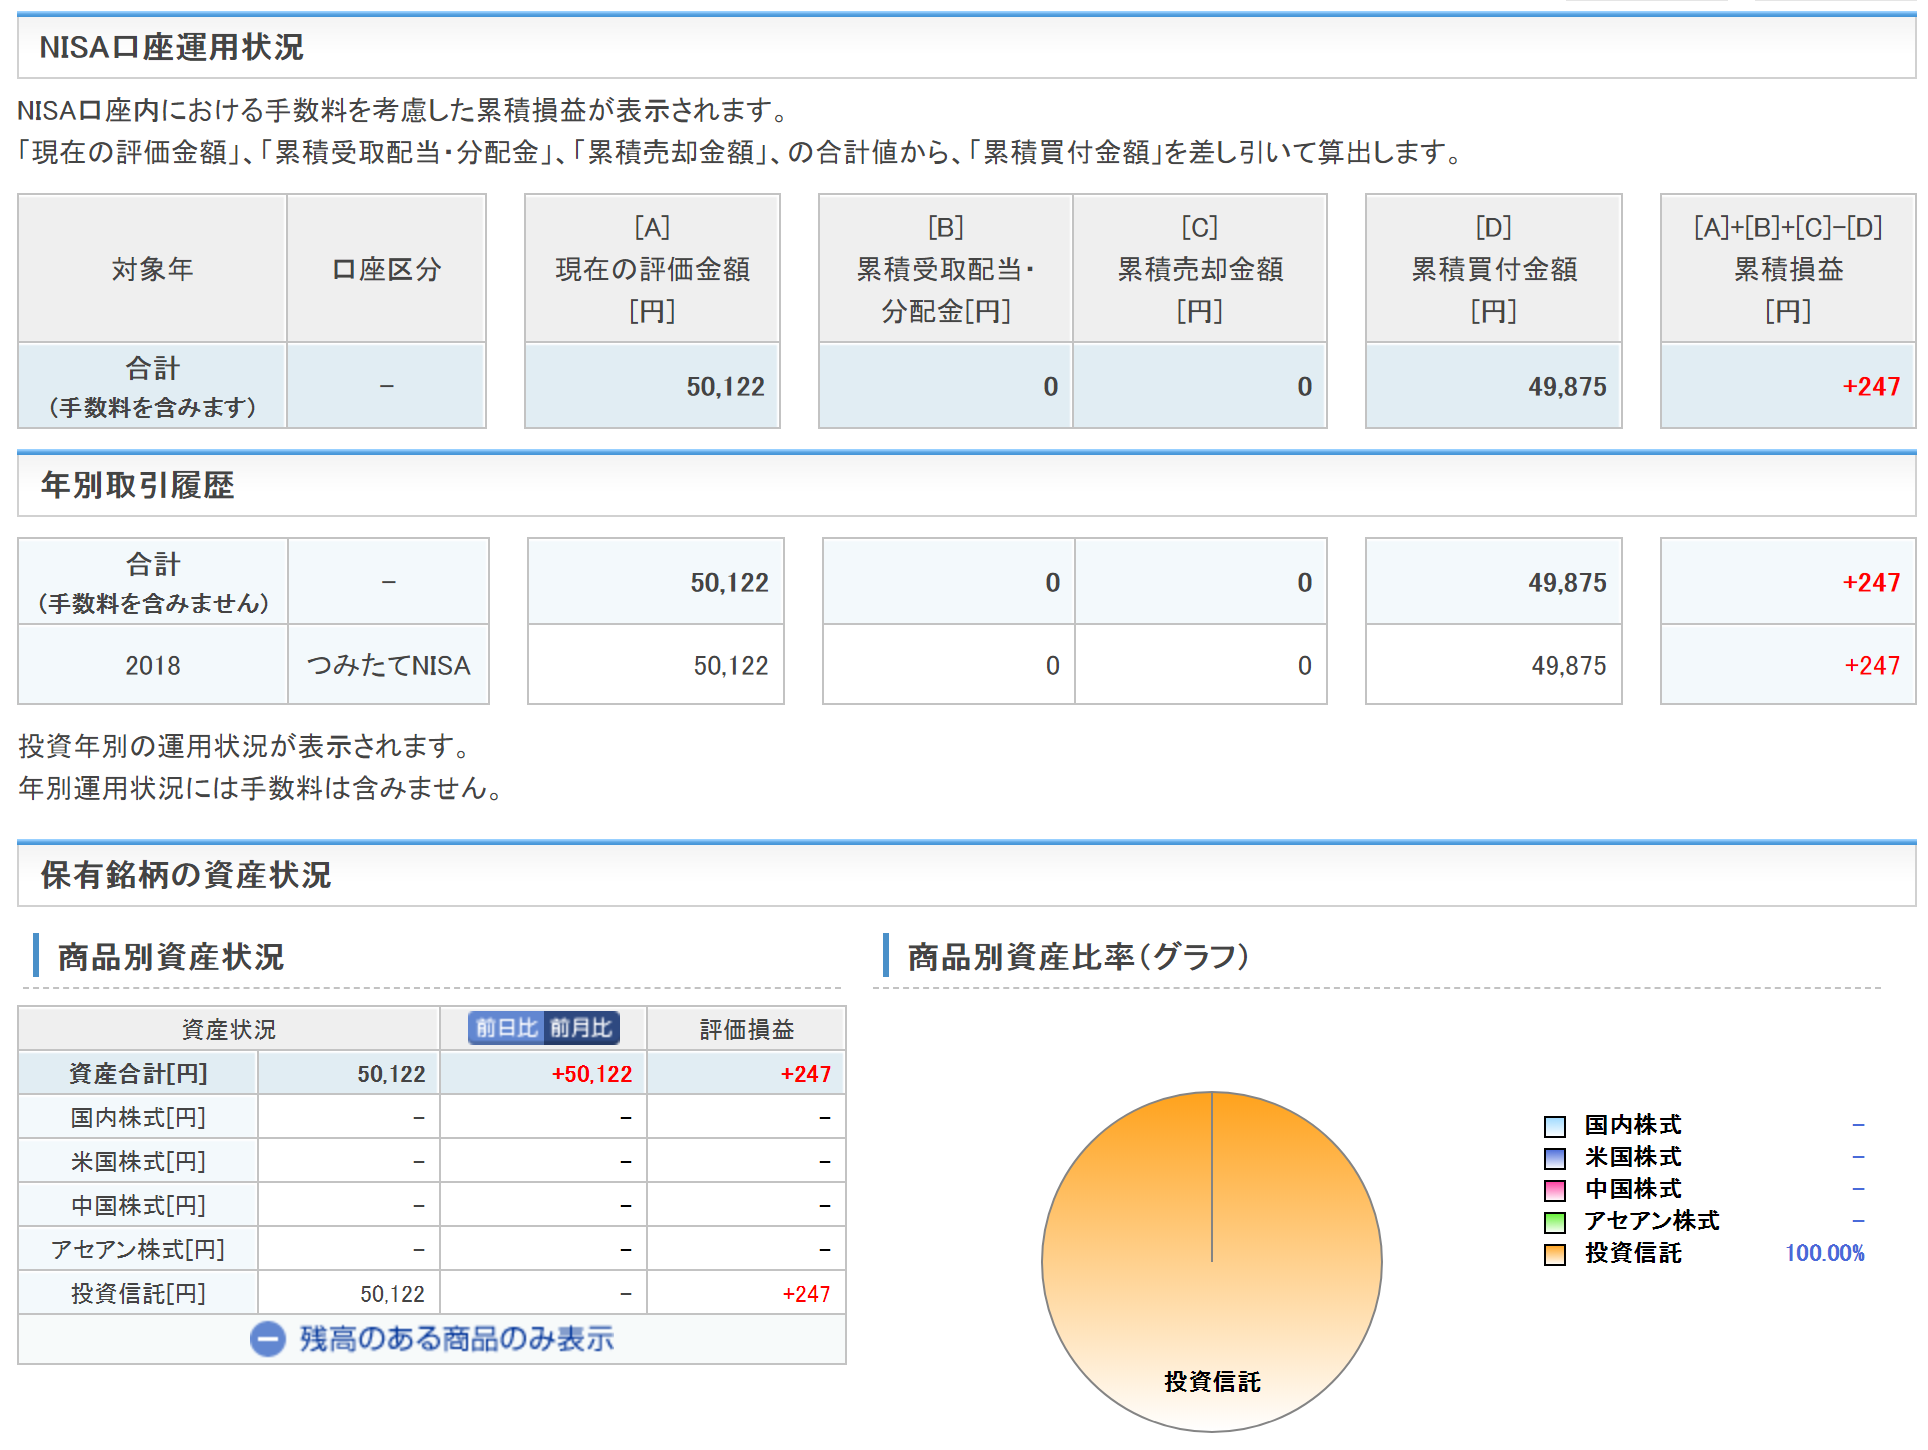
Task: Click the アセアン株式[円] row label
Action: click(138, 1249)
